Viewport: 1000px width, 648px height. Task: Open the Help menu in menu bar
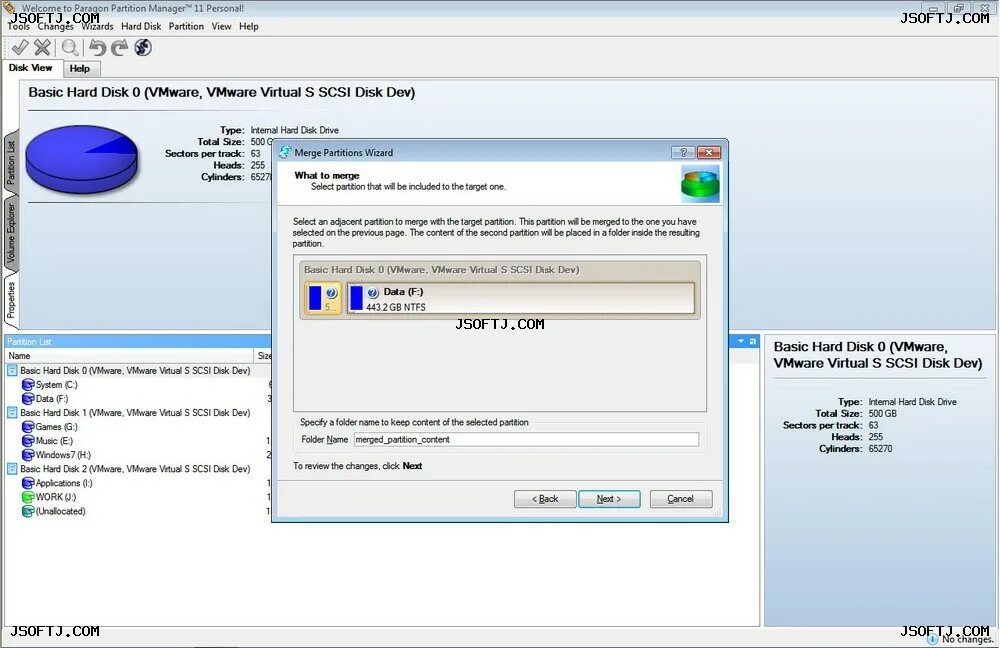tap(249, 26)
